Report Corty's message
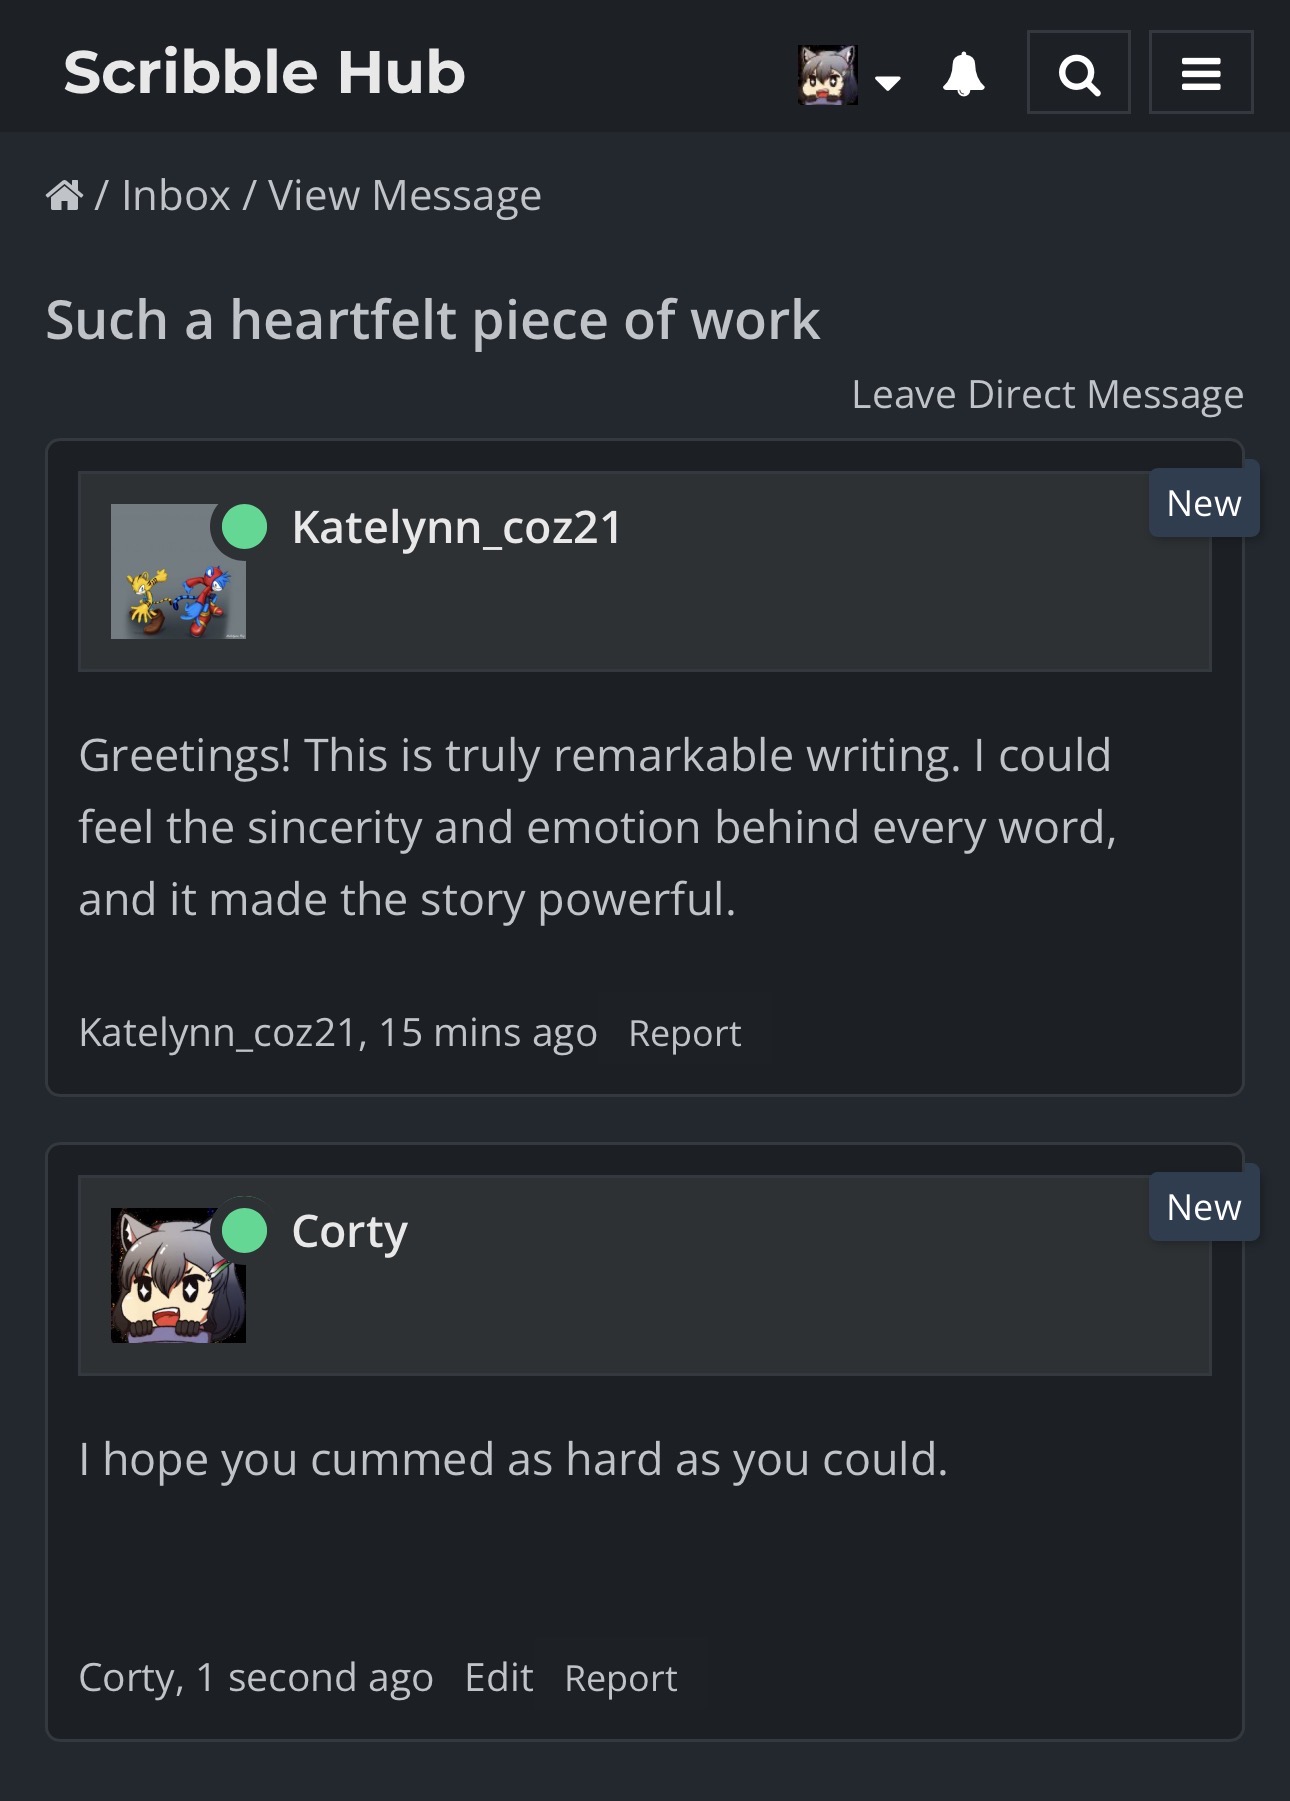1290x1801 pixels. point(620,1678)
